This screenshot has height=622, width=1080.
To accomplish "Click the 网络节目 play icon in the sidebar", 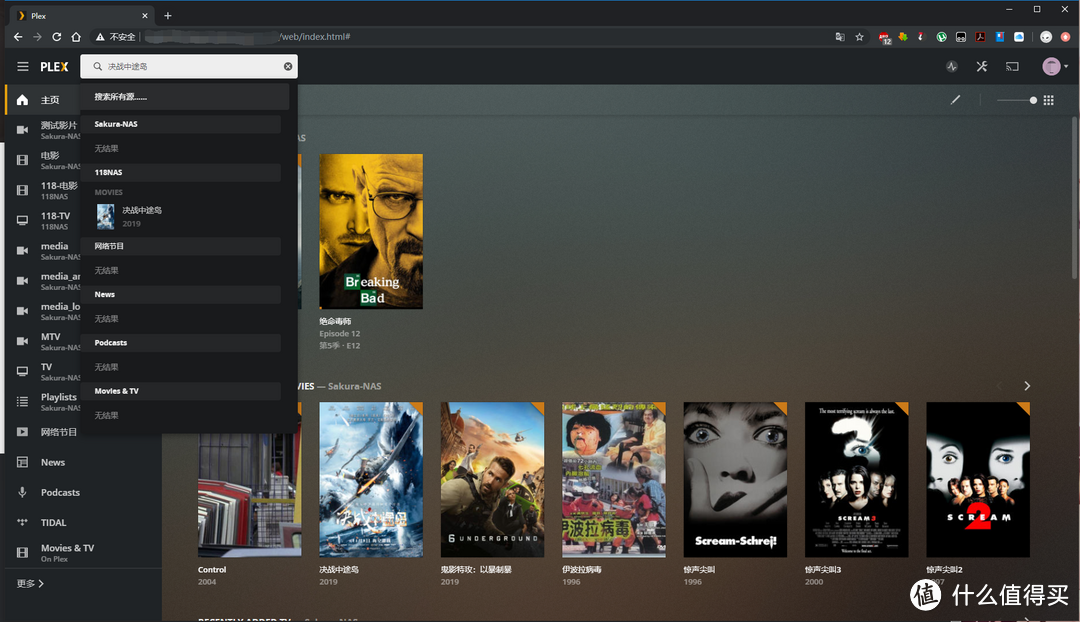I will 22,432.
